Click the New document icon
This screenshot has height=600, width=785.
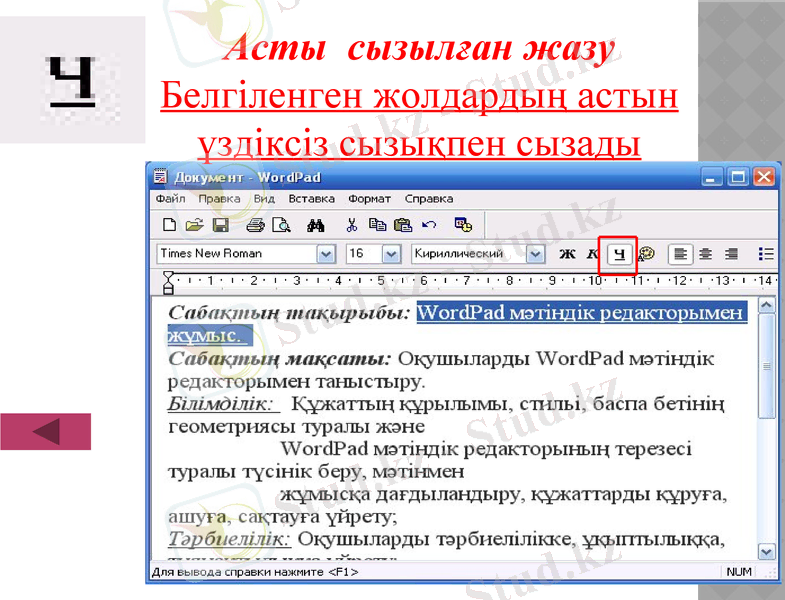click(x=170, y=225)
